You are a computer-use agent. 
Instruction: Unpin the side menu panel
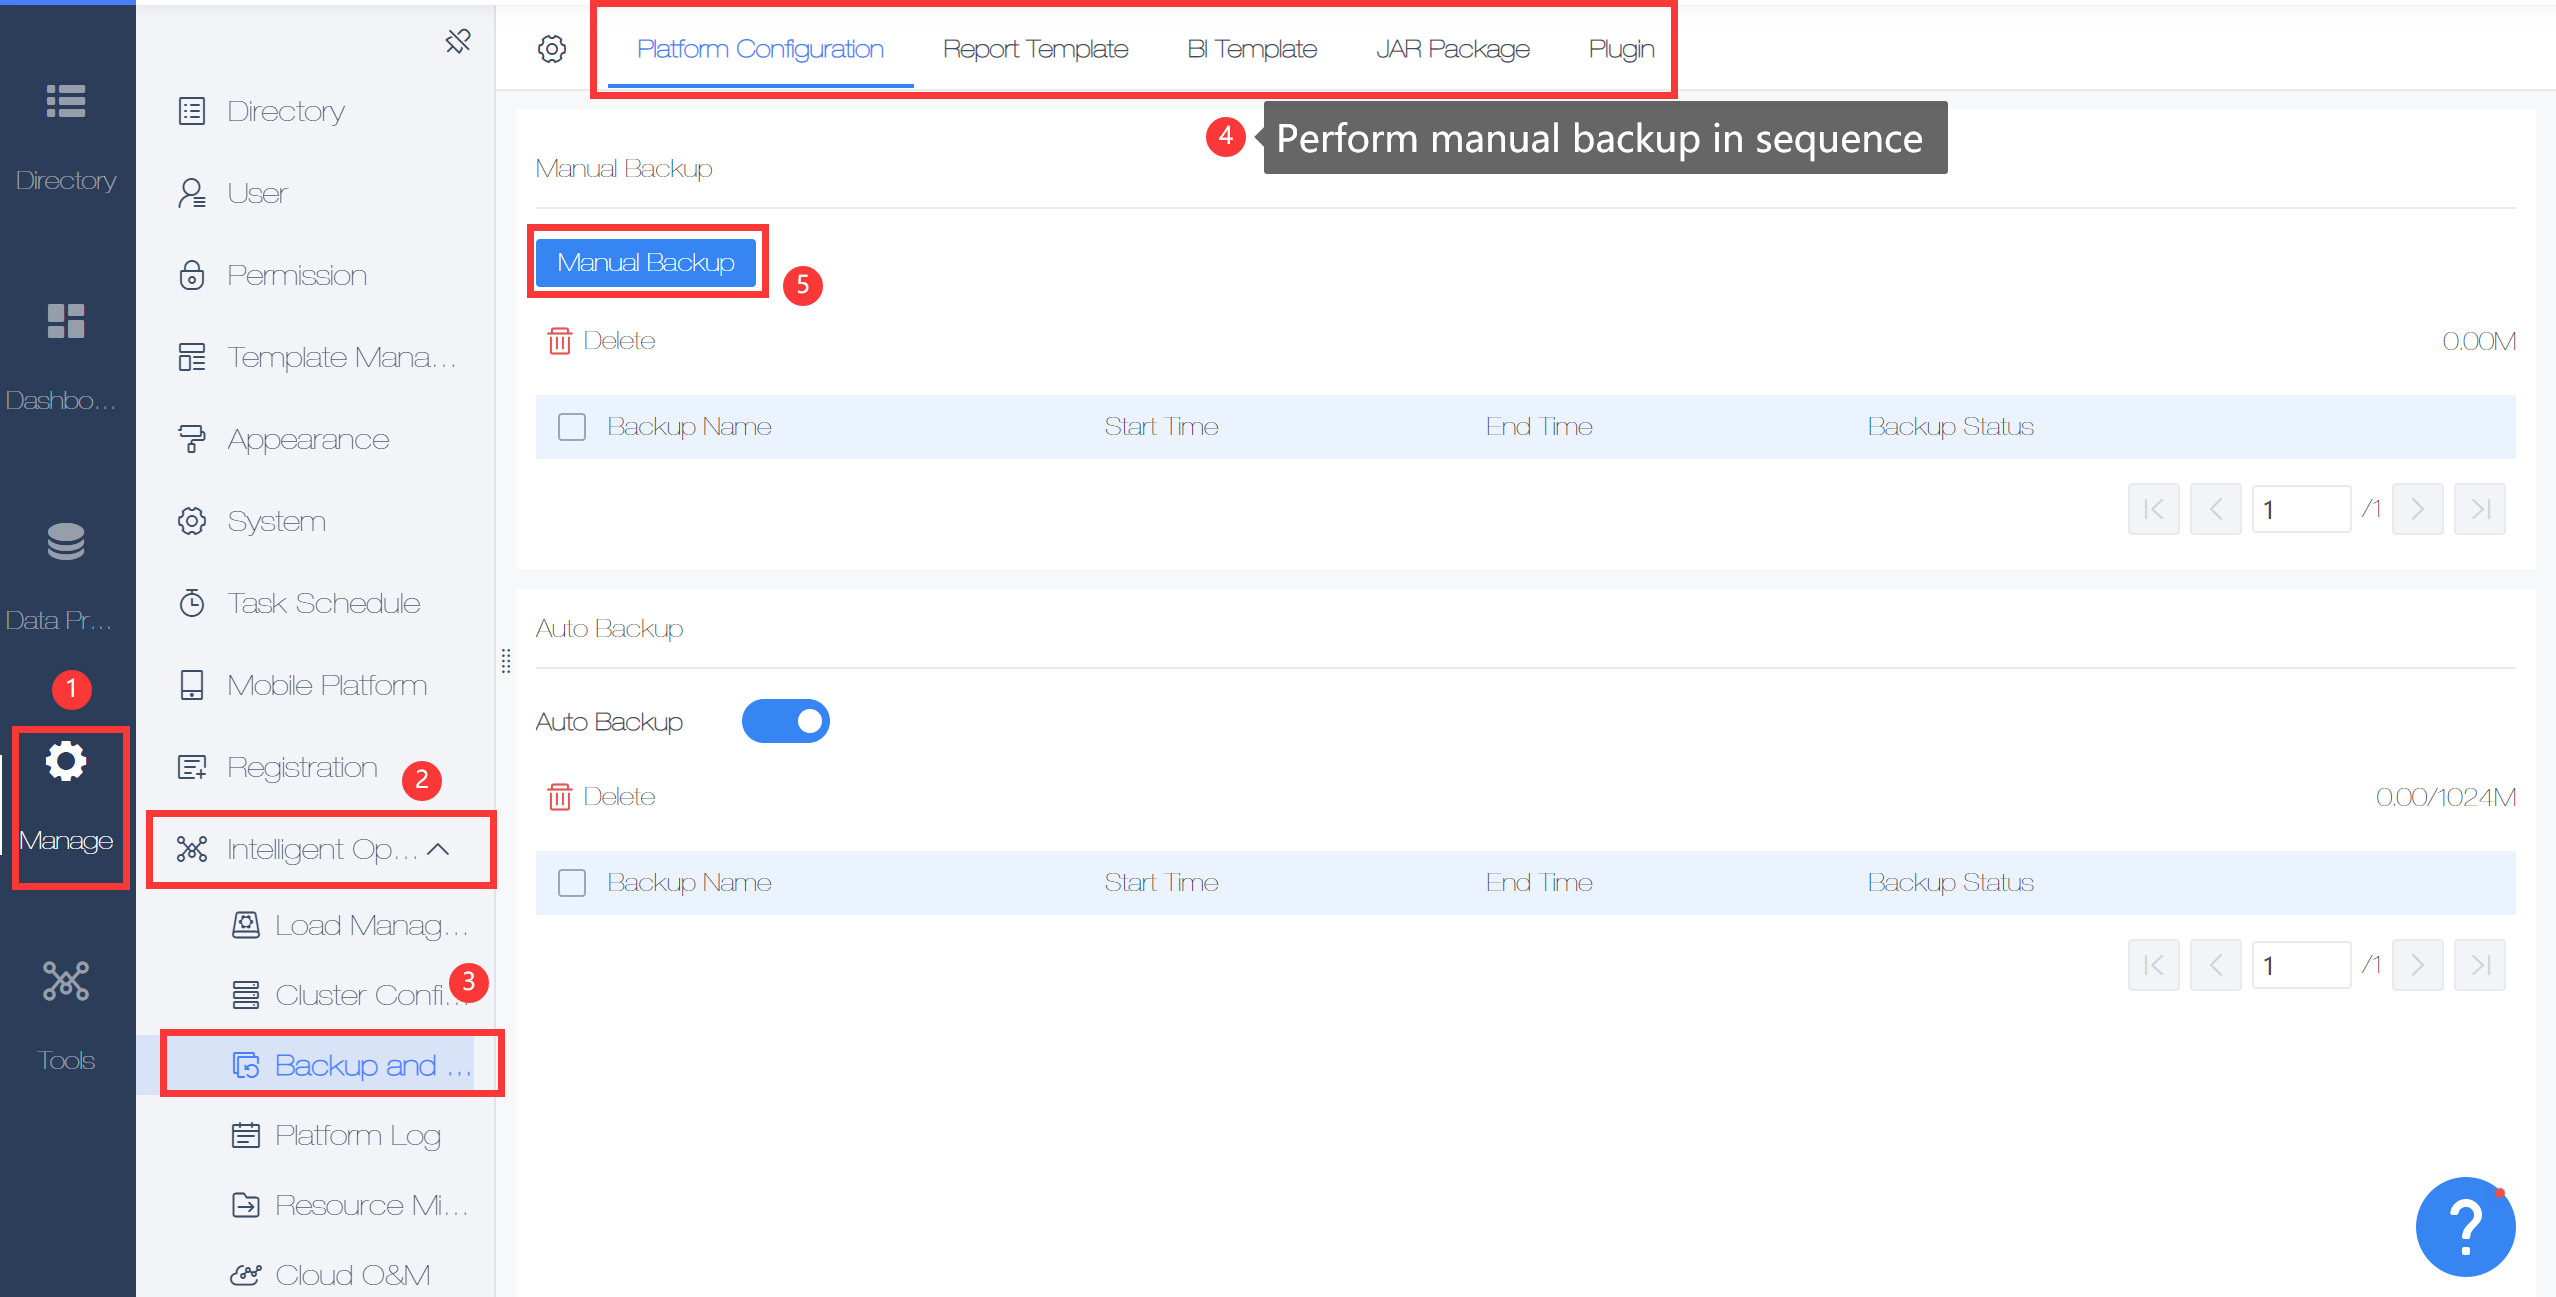pyautogui.click(x=458, y=41)
